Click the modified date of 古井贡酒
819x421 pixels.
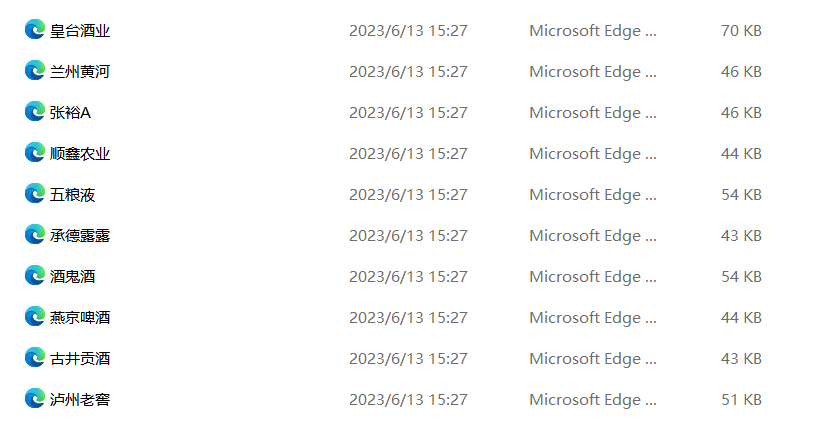(x=408, y=359)
